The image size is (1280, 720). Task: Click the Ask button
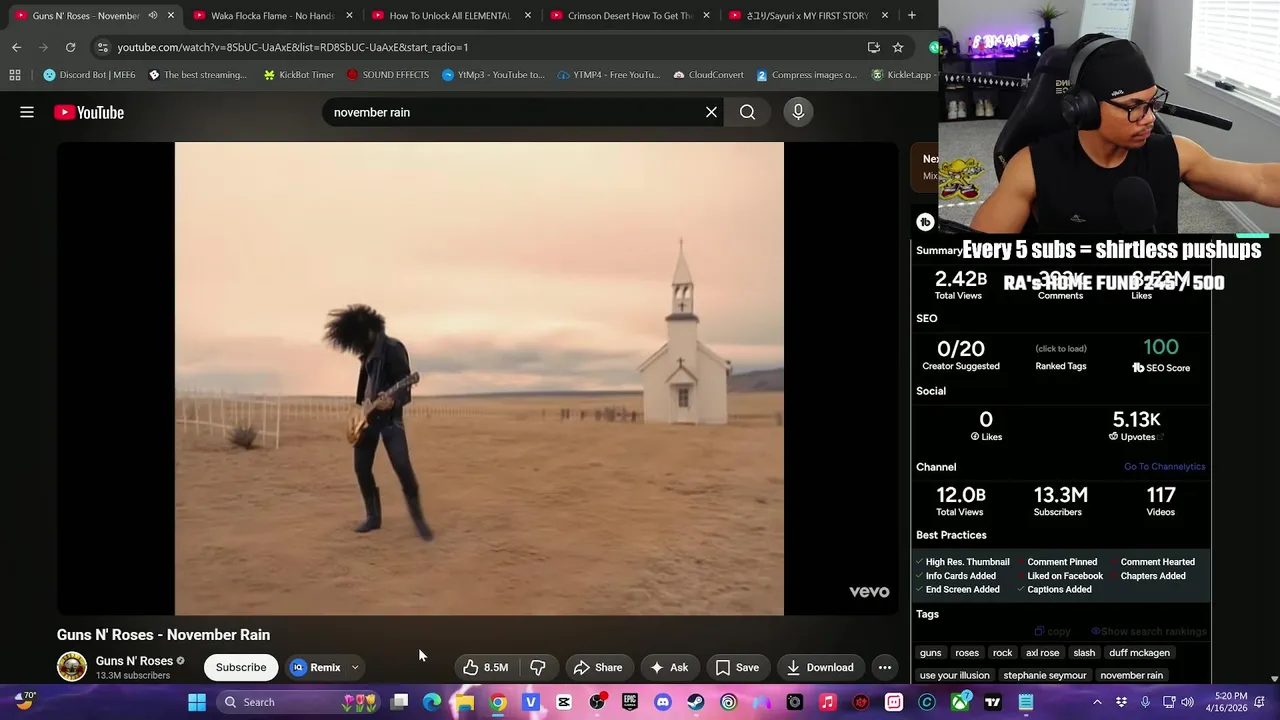669,667
